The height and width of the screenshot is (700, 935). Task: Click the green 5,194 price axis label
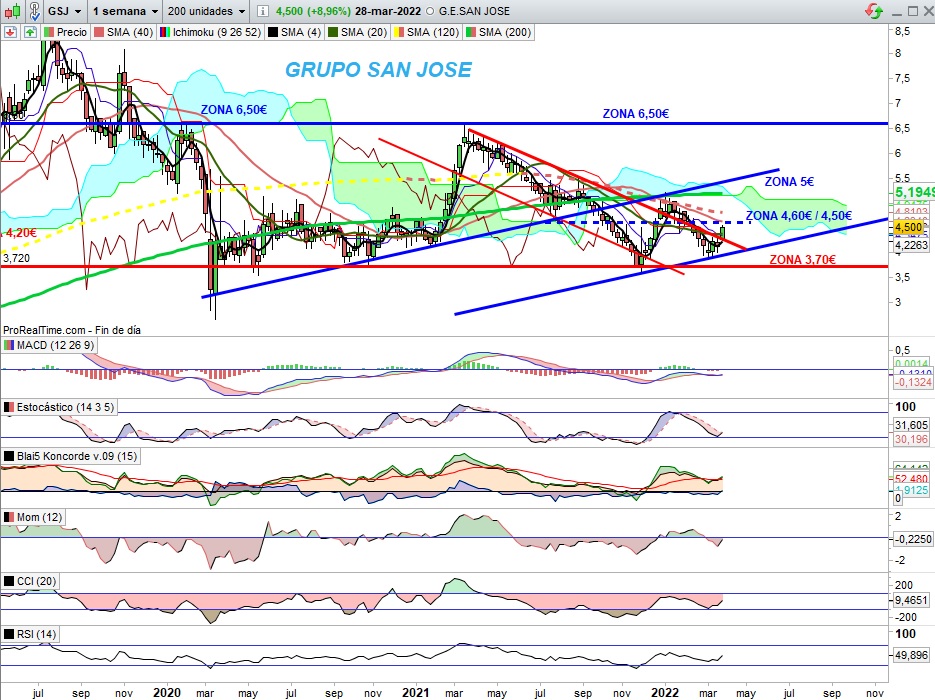click(x=914, y=192)
